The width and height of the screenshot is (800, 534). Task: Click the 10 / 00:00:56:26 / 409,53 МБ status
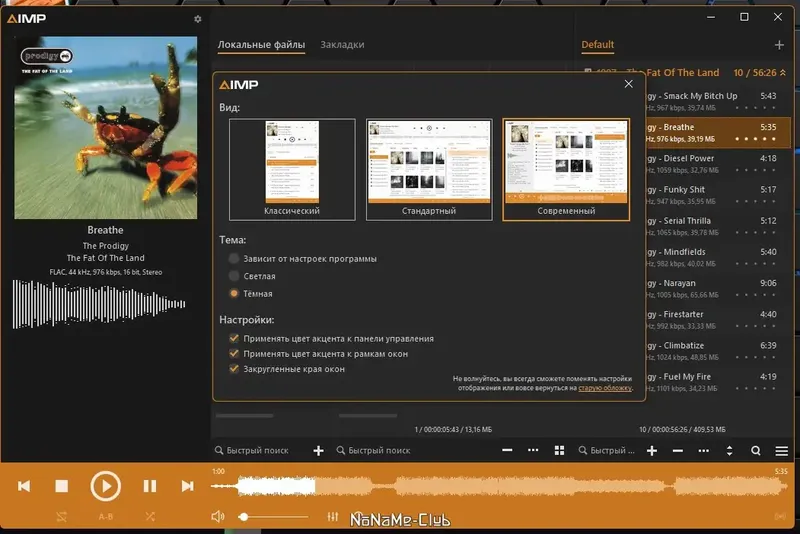click(682, 429)
